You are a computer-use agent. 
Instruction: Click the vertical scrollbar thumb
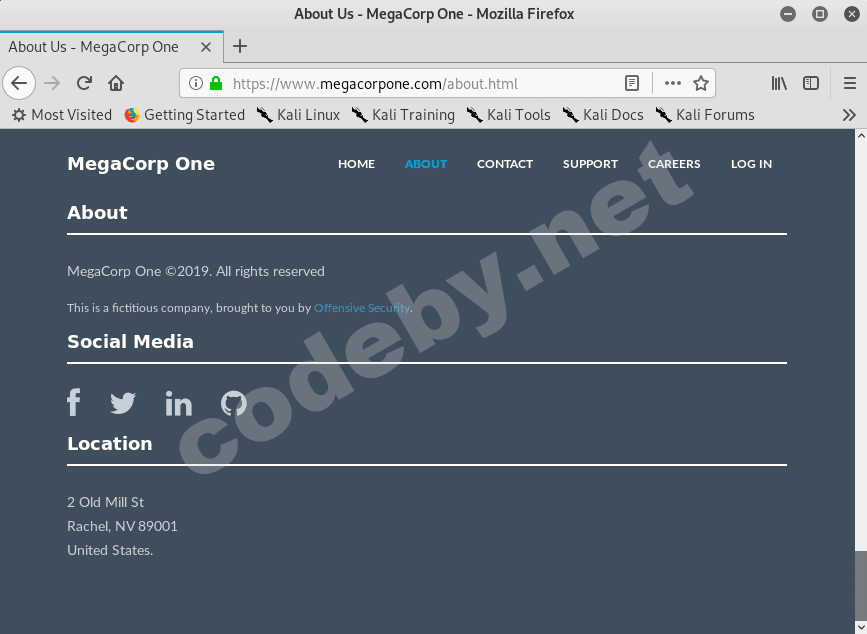tap(861, 586)
